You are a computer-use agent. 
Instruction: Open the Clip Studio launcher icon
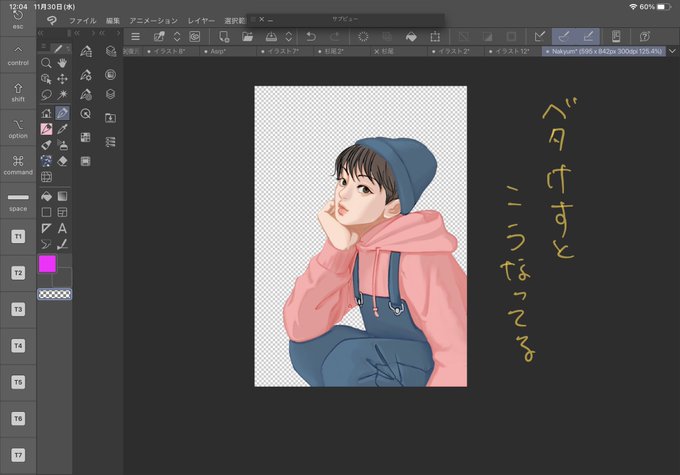coord(195,37)
